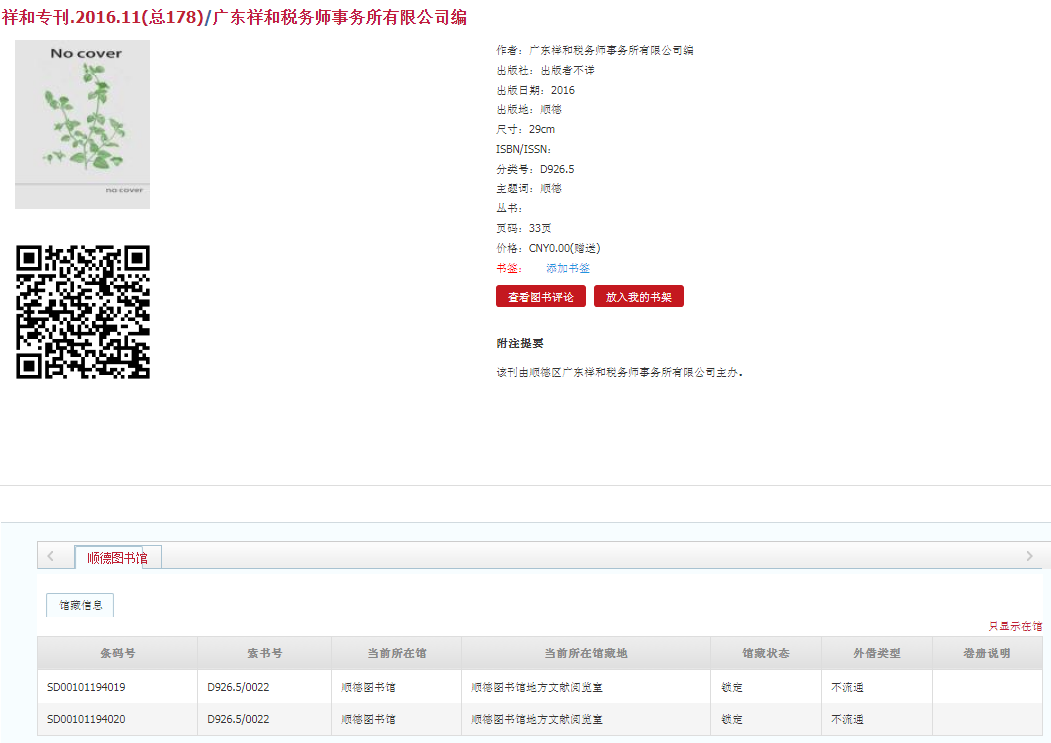Viewport: 1051px width, 743px height.
Task: Click the 添加书签 add bookmark link
Action: pos(568,268)
